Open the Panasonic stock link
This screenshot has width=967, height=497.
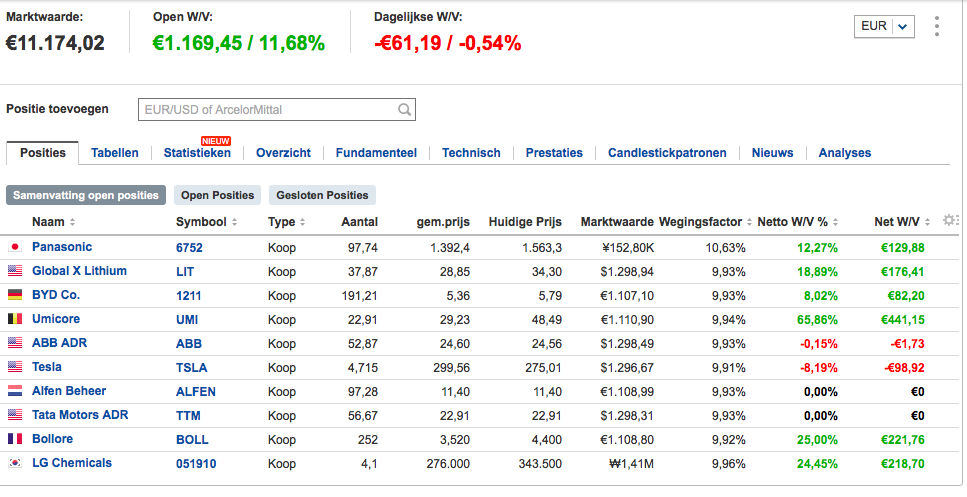point(62,247)
